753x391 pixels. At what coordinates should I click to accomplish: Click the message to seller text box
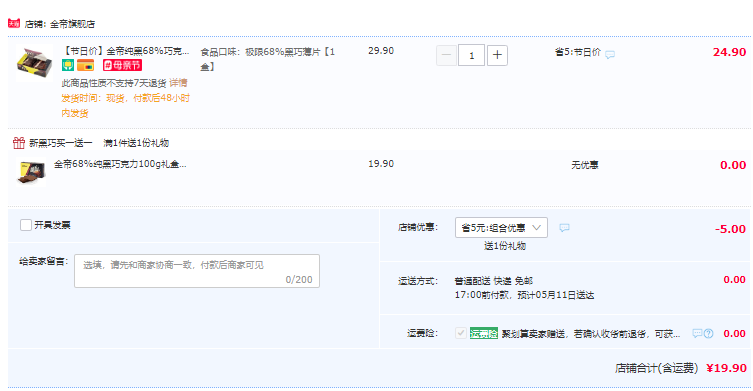[197, 271]
